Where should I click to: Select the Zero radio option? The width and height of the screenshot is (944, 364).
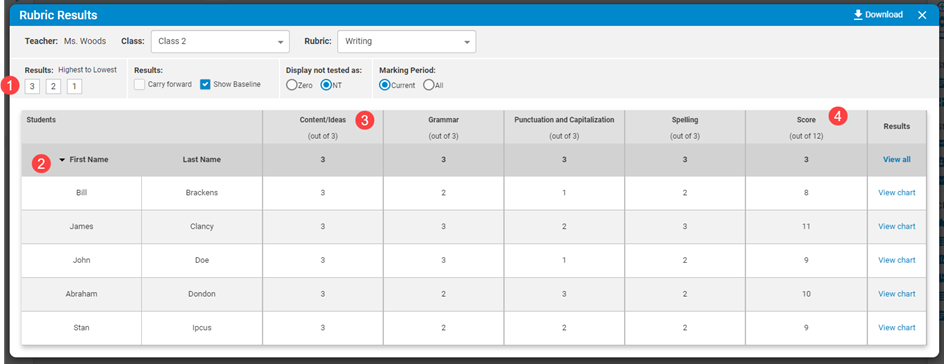(291, 85)
